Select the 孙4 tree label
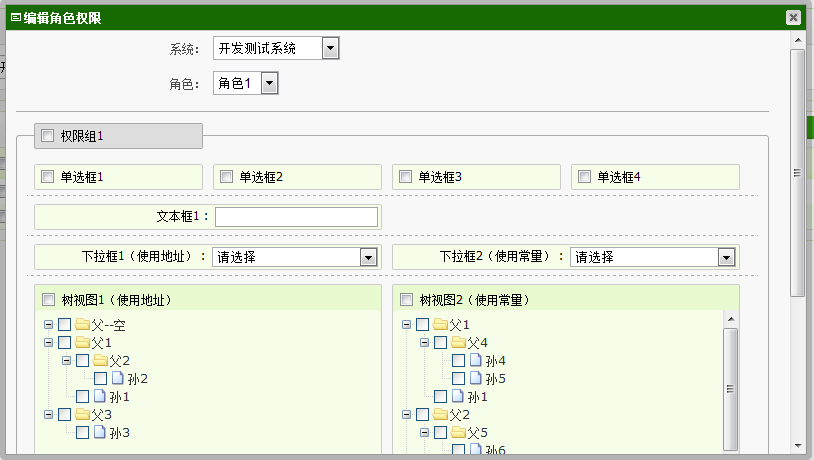This screenshot has height=460, width=814. click(x=495, y=361)
